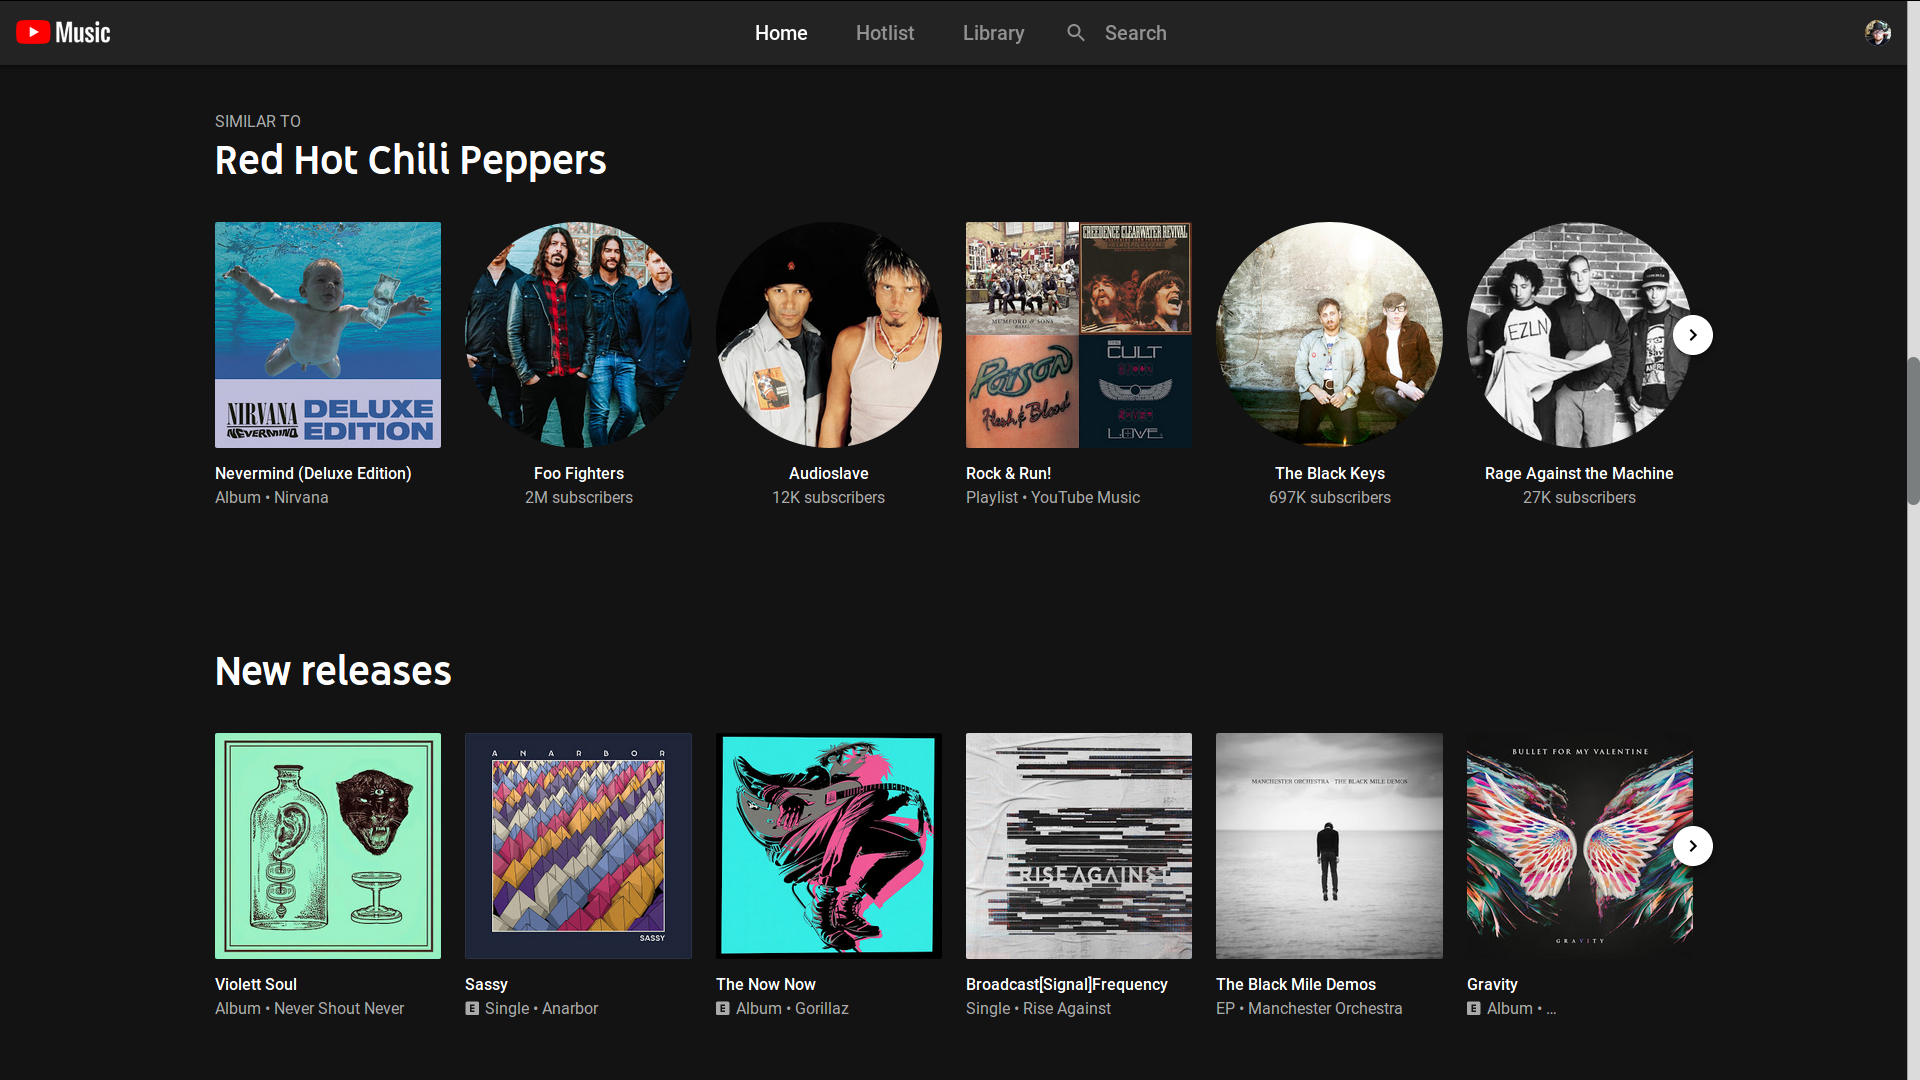Select Sassy single by Anarbor

[x=578, y=844]
